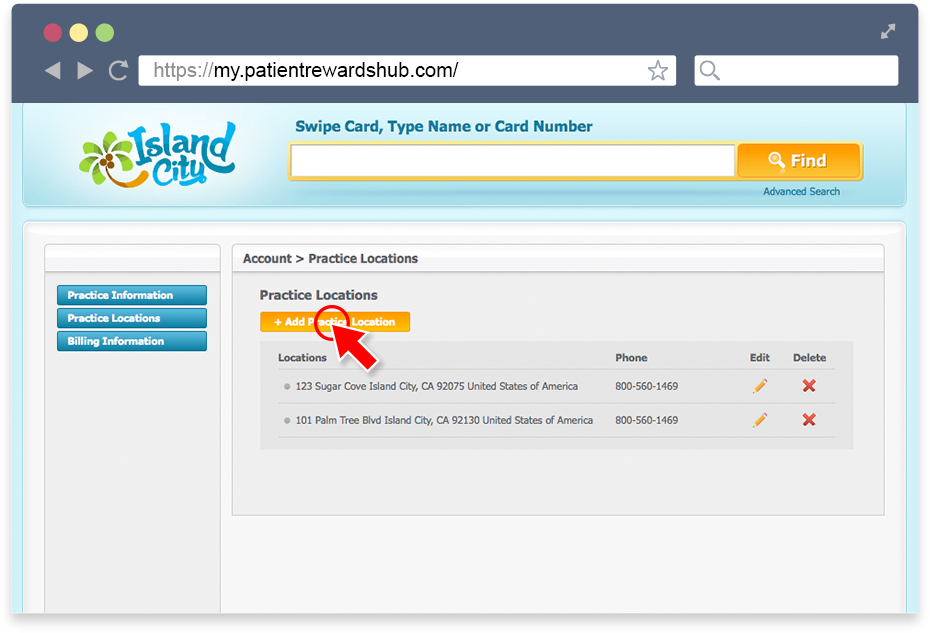
Task: Reload the page with the refresh icon
Action: [x=119, y=71]
